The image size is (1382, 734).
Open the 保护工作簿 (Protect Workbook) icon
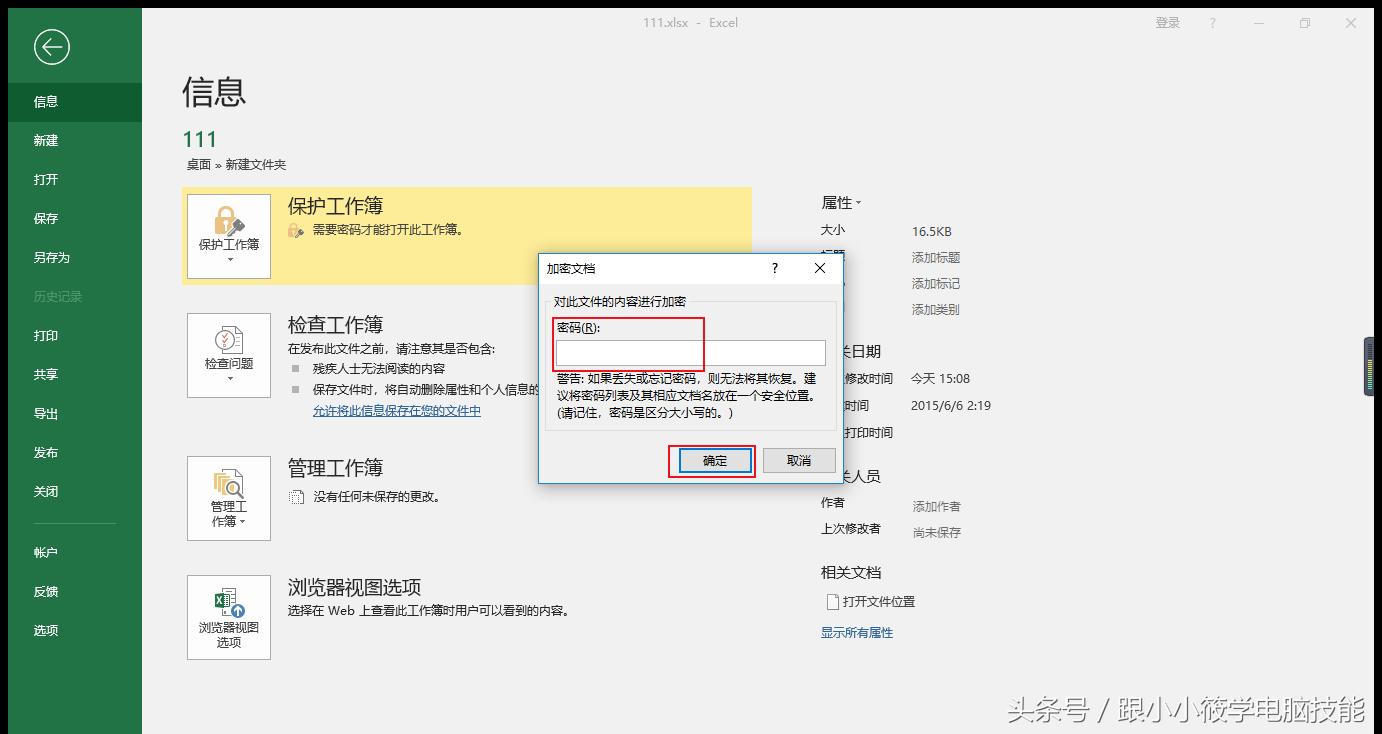pos(228,228)
